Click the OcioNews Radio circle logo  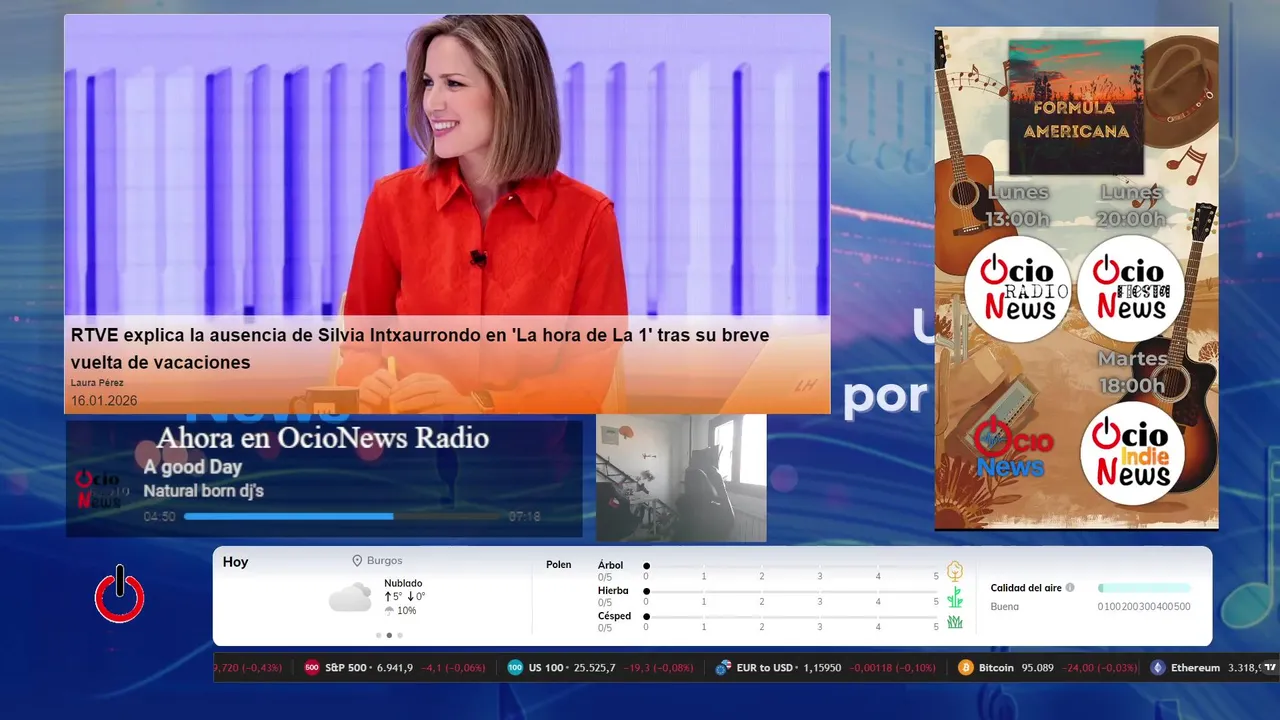click(x=1018, y=288)
